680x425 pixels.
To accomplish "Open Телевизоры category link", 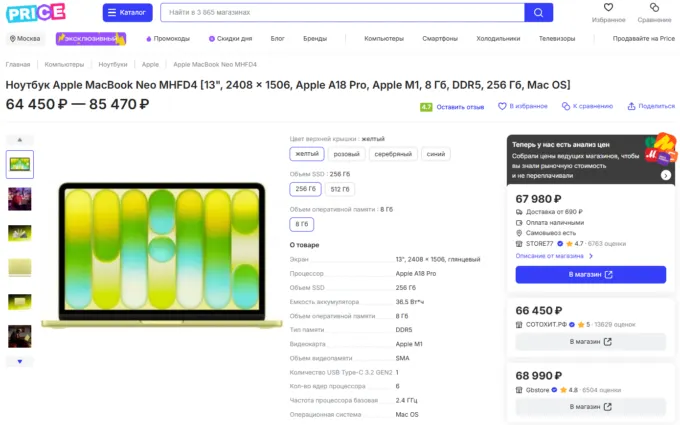I will coord(557,39).
